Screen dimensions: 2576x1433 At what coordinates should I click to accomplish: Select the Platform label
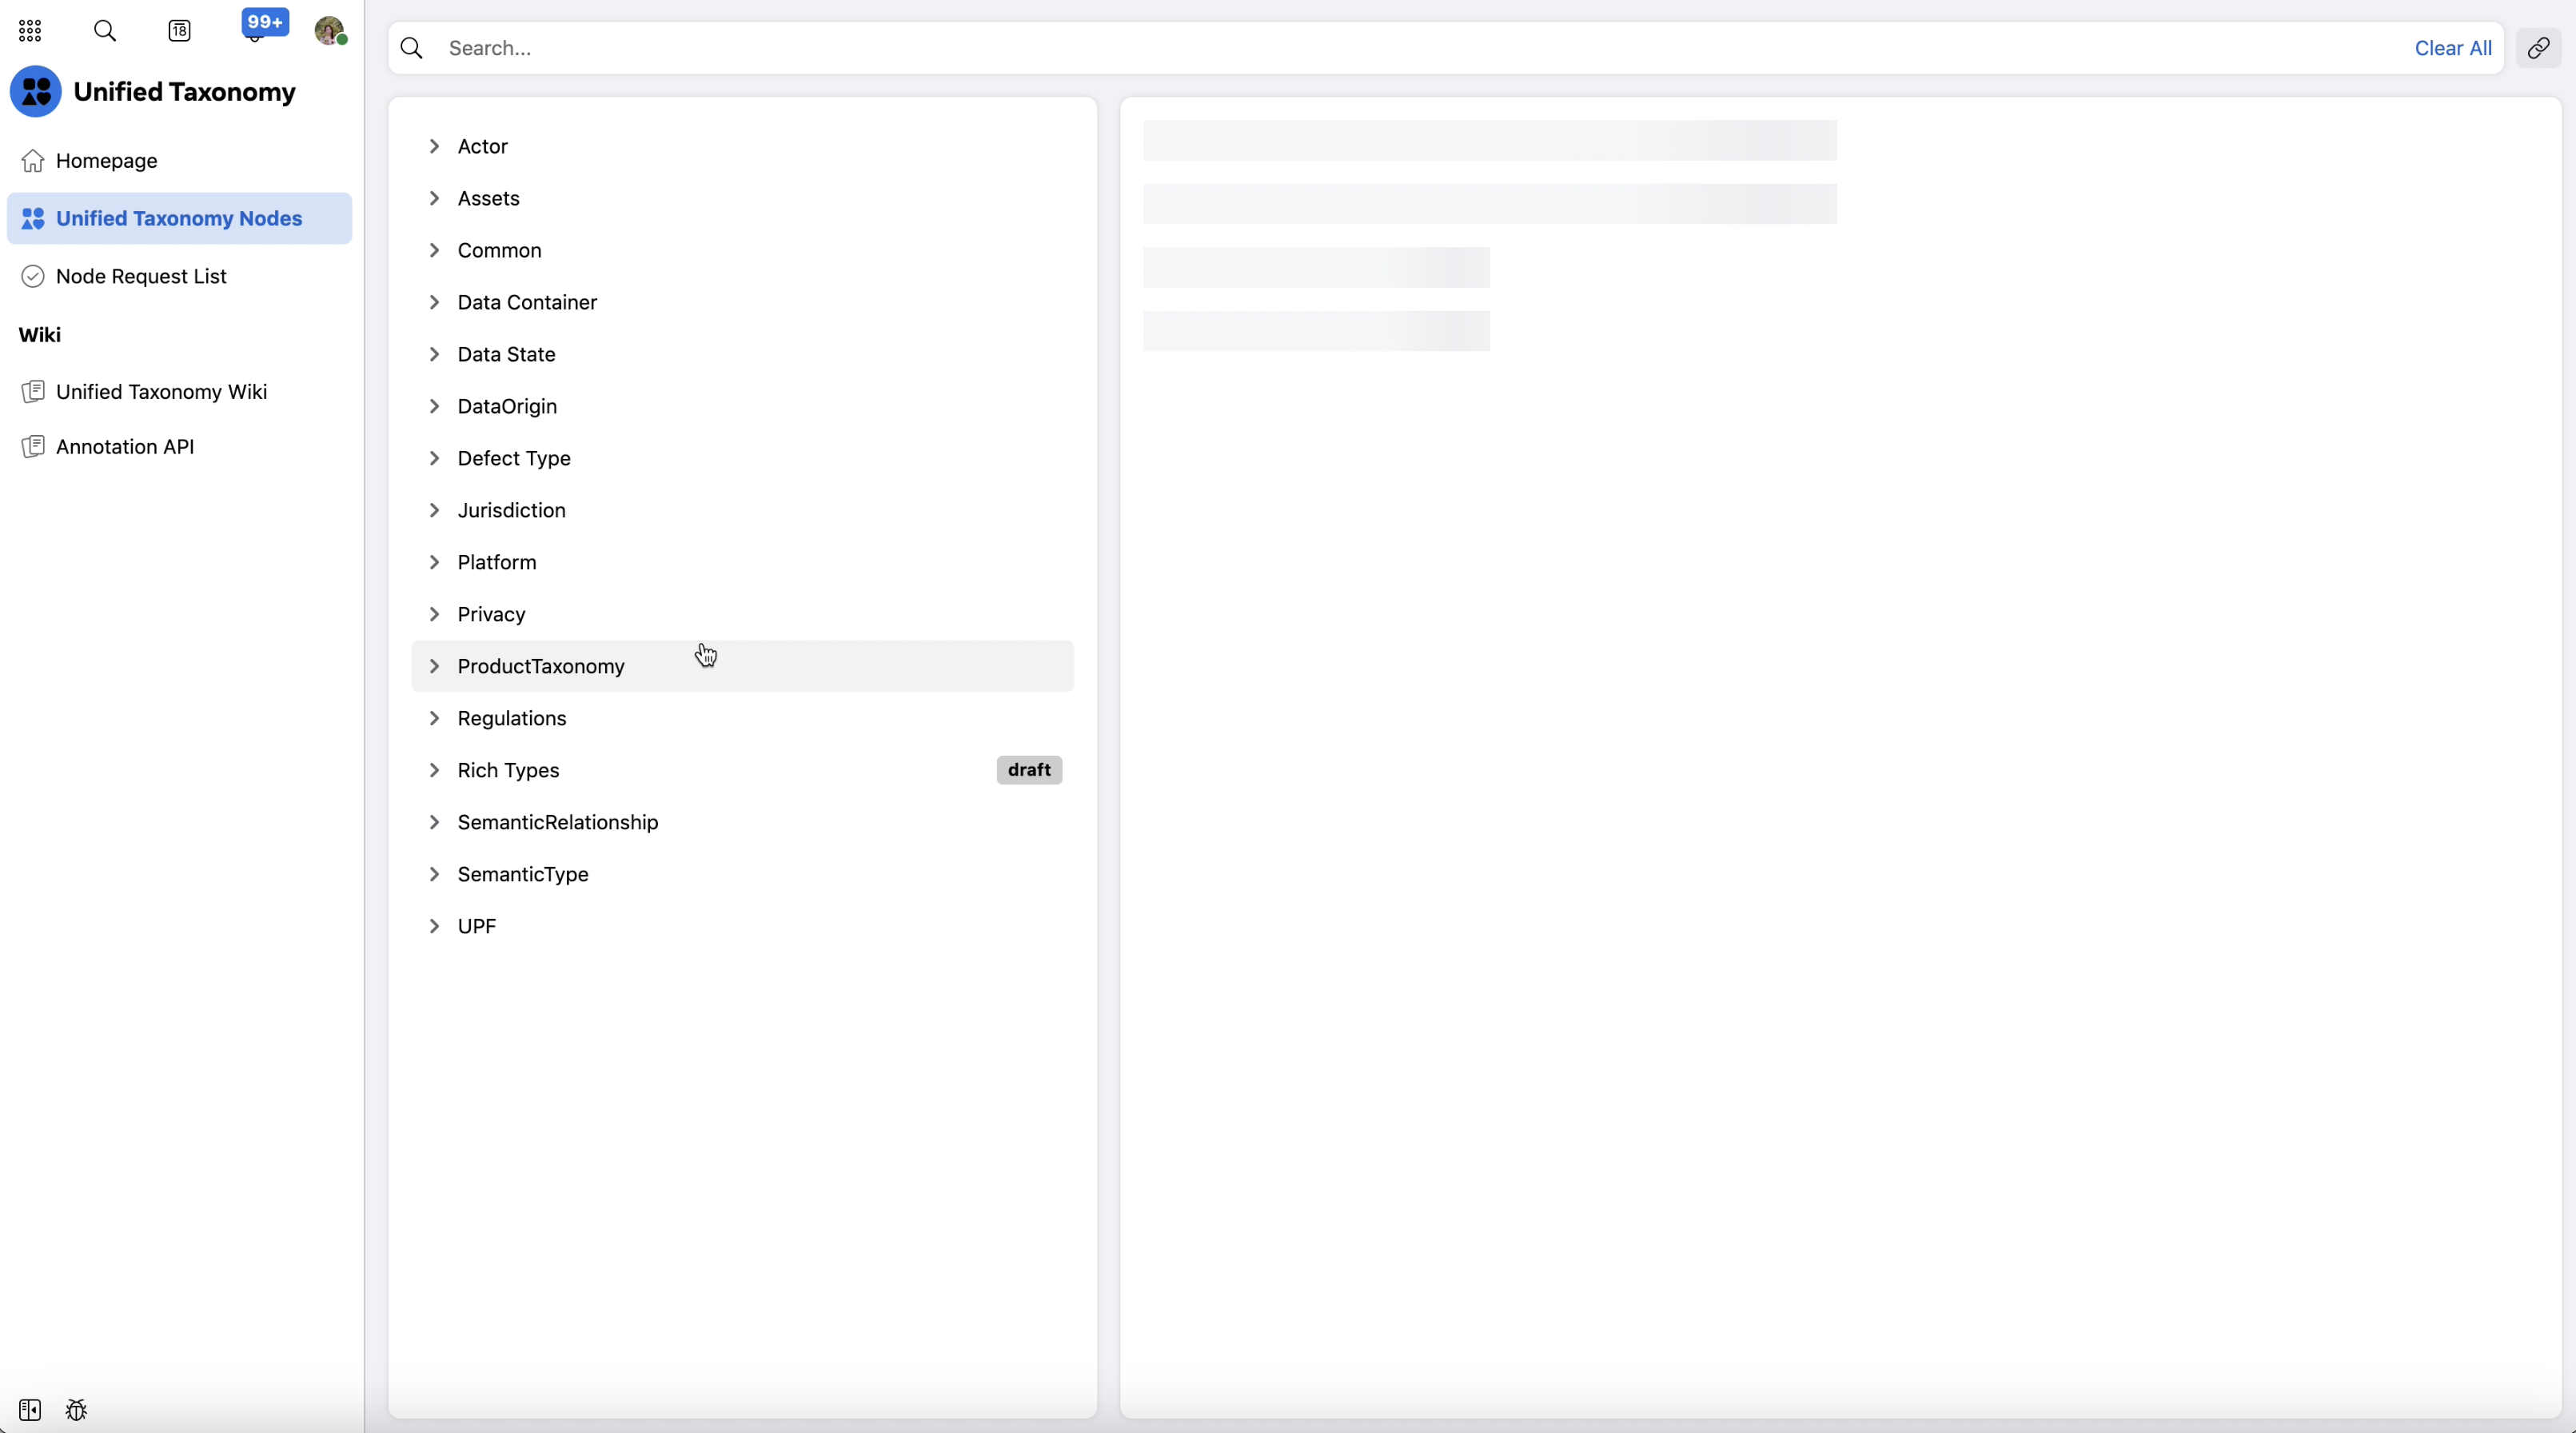497,562
